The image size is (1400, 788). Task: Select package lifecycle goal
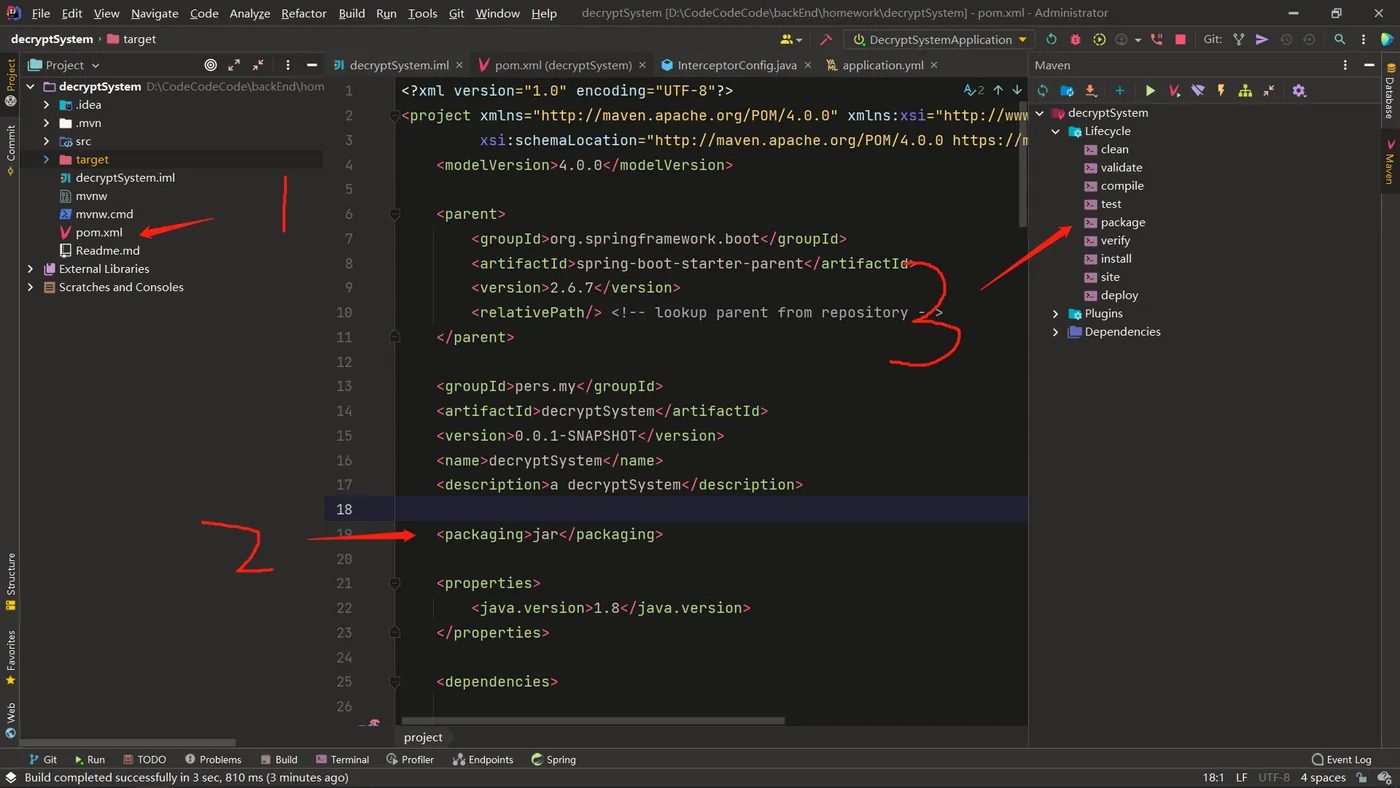point(1123,222)
